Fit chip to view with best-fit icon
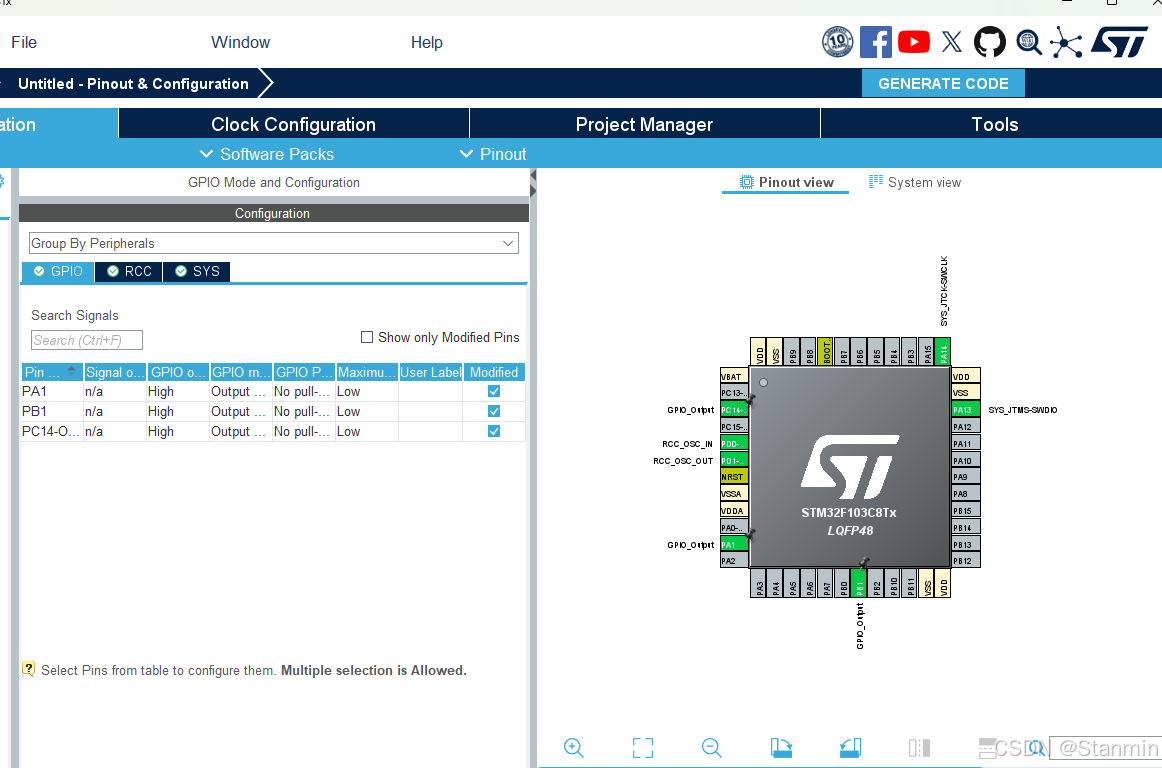Screen dimensions: 1162x768 643,747
